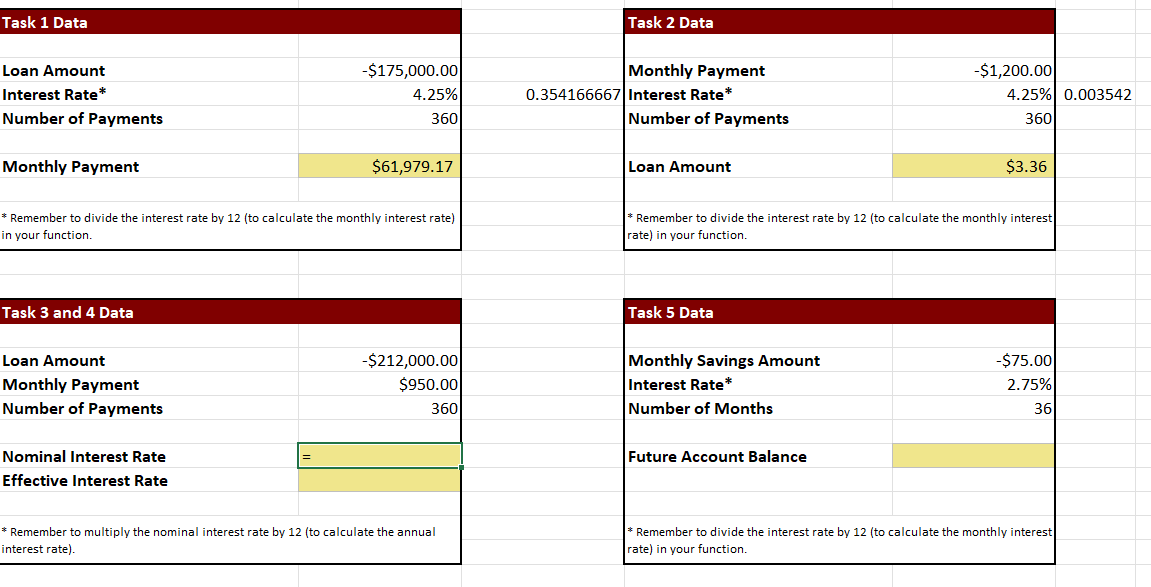
Task: Select the Task 5 reminder note text
Action: [x=838, y=540]
